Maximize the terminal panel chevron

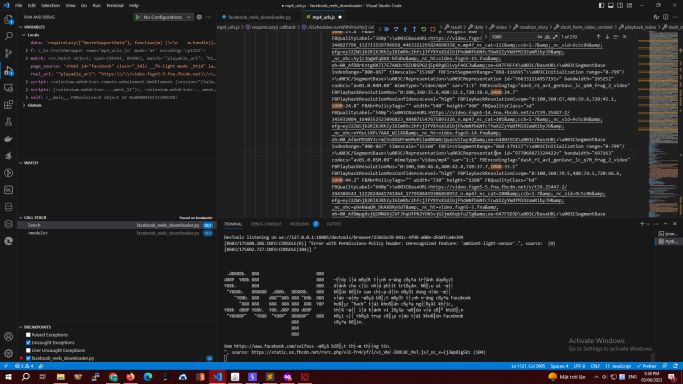click(666, 224)
